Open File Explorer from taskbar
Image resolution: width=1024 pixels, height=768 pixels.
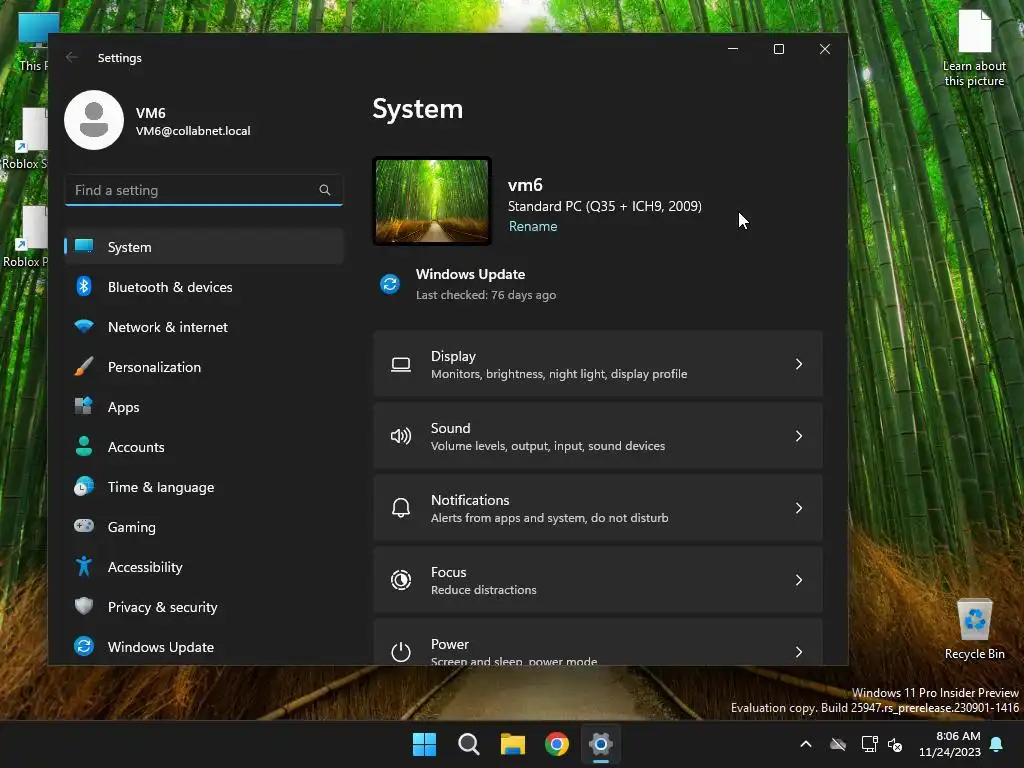[513, 744]
